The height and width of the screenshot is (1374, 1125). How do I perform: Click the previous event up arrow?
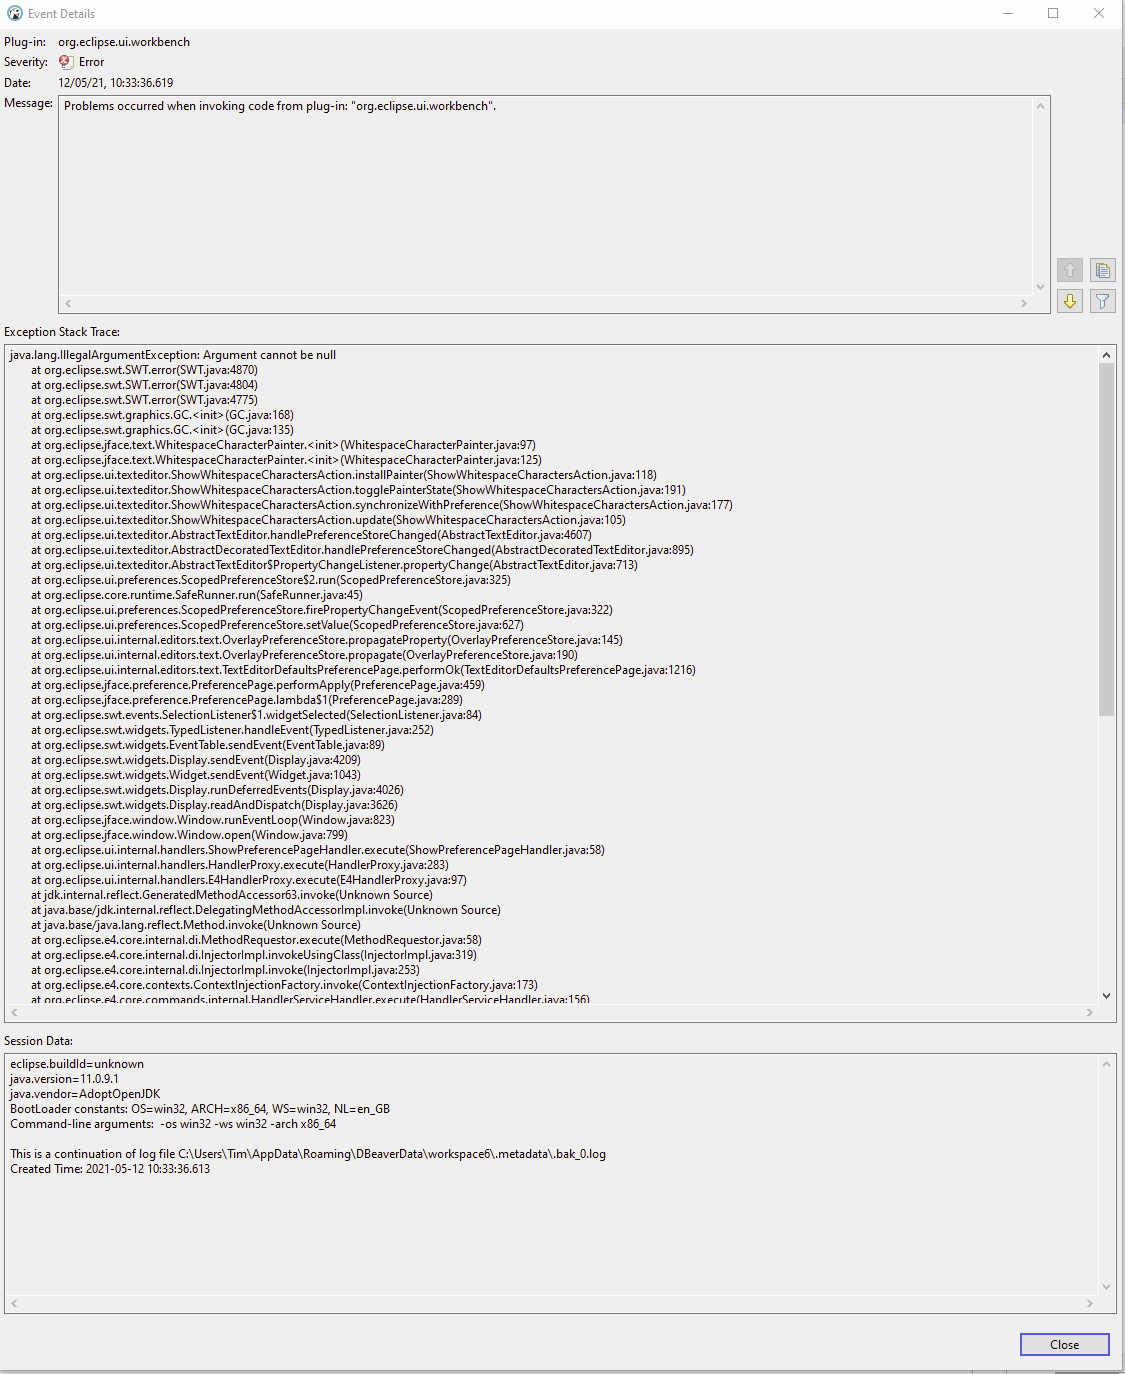1069,270
